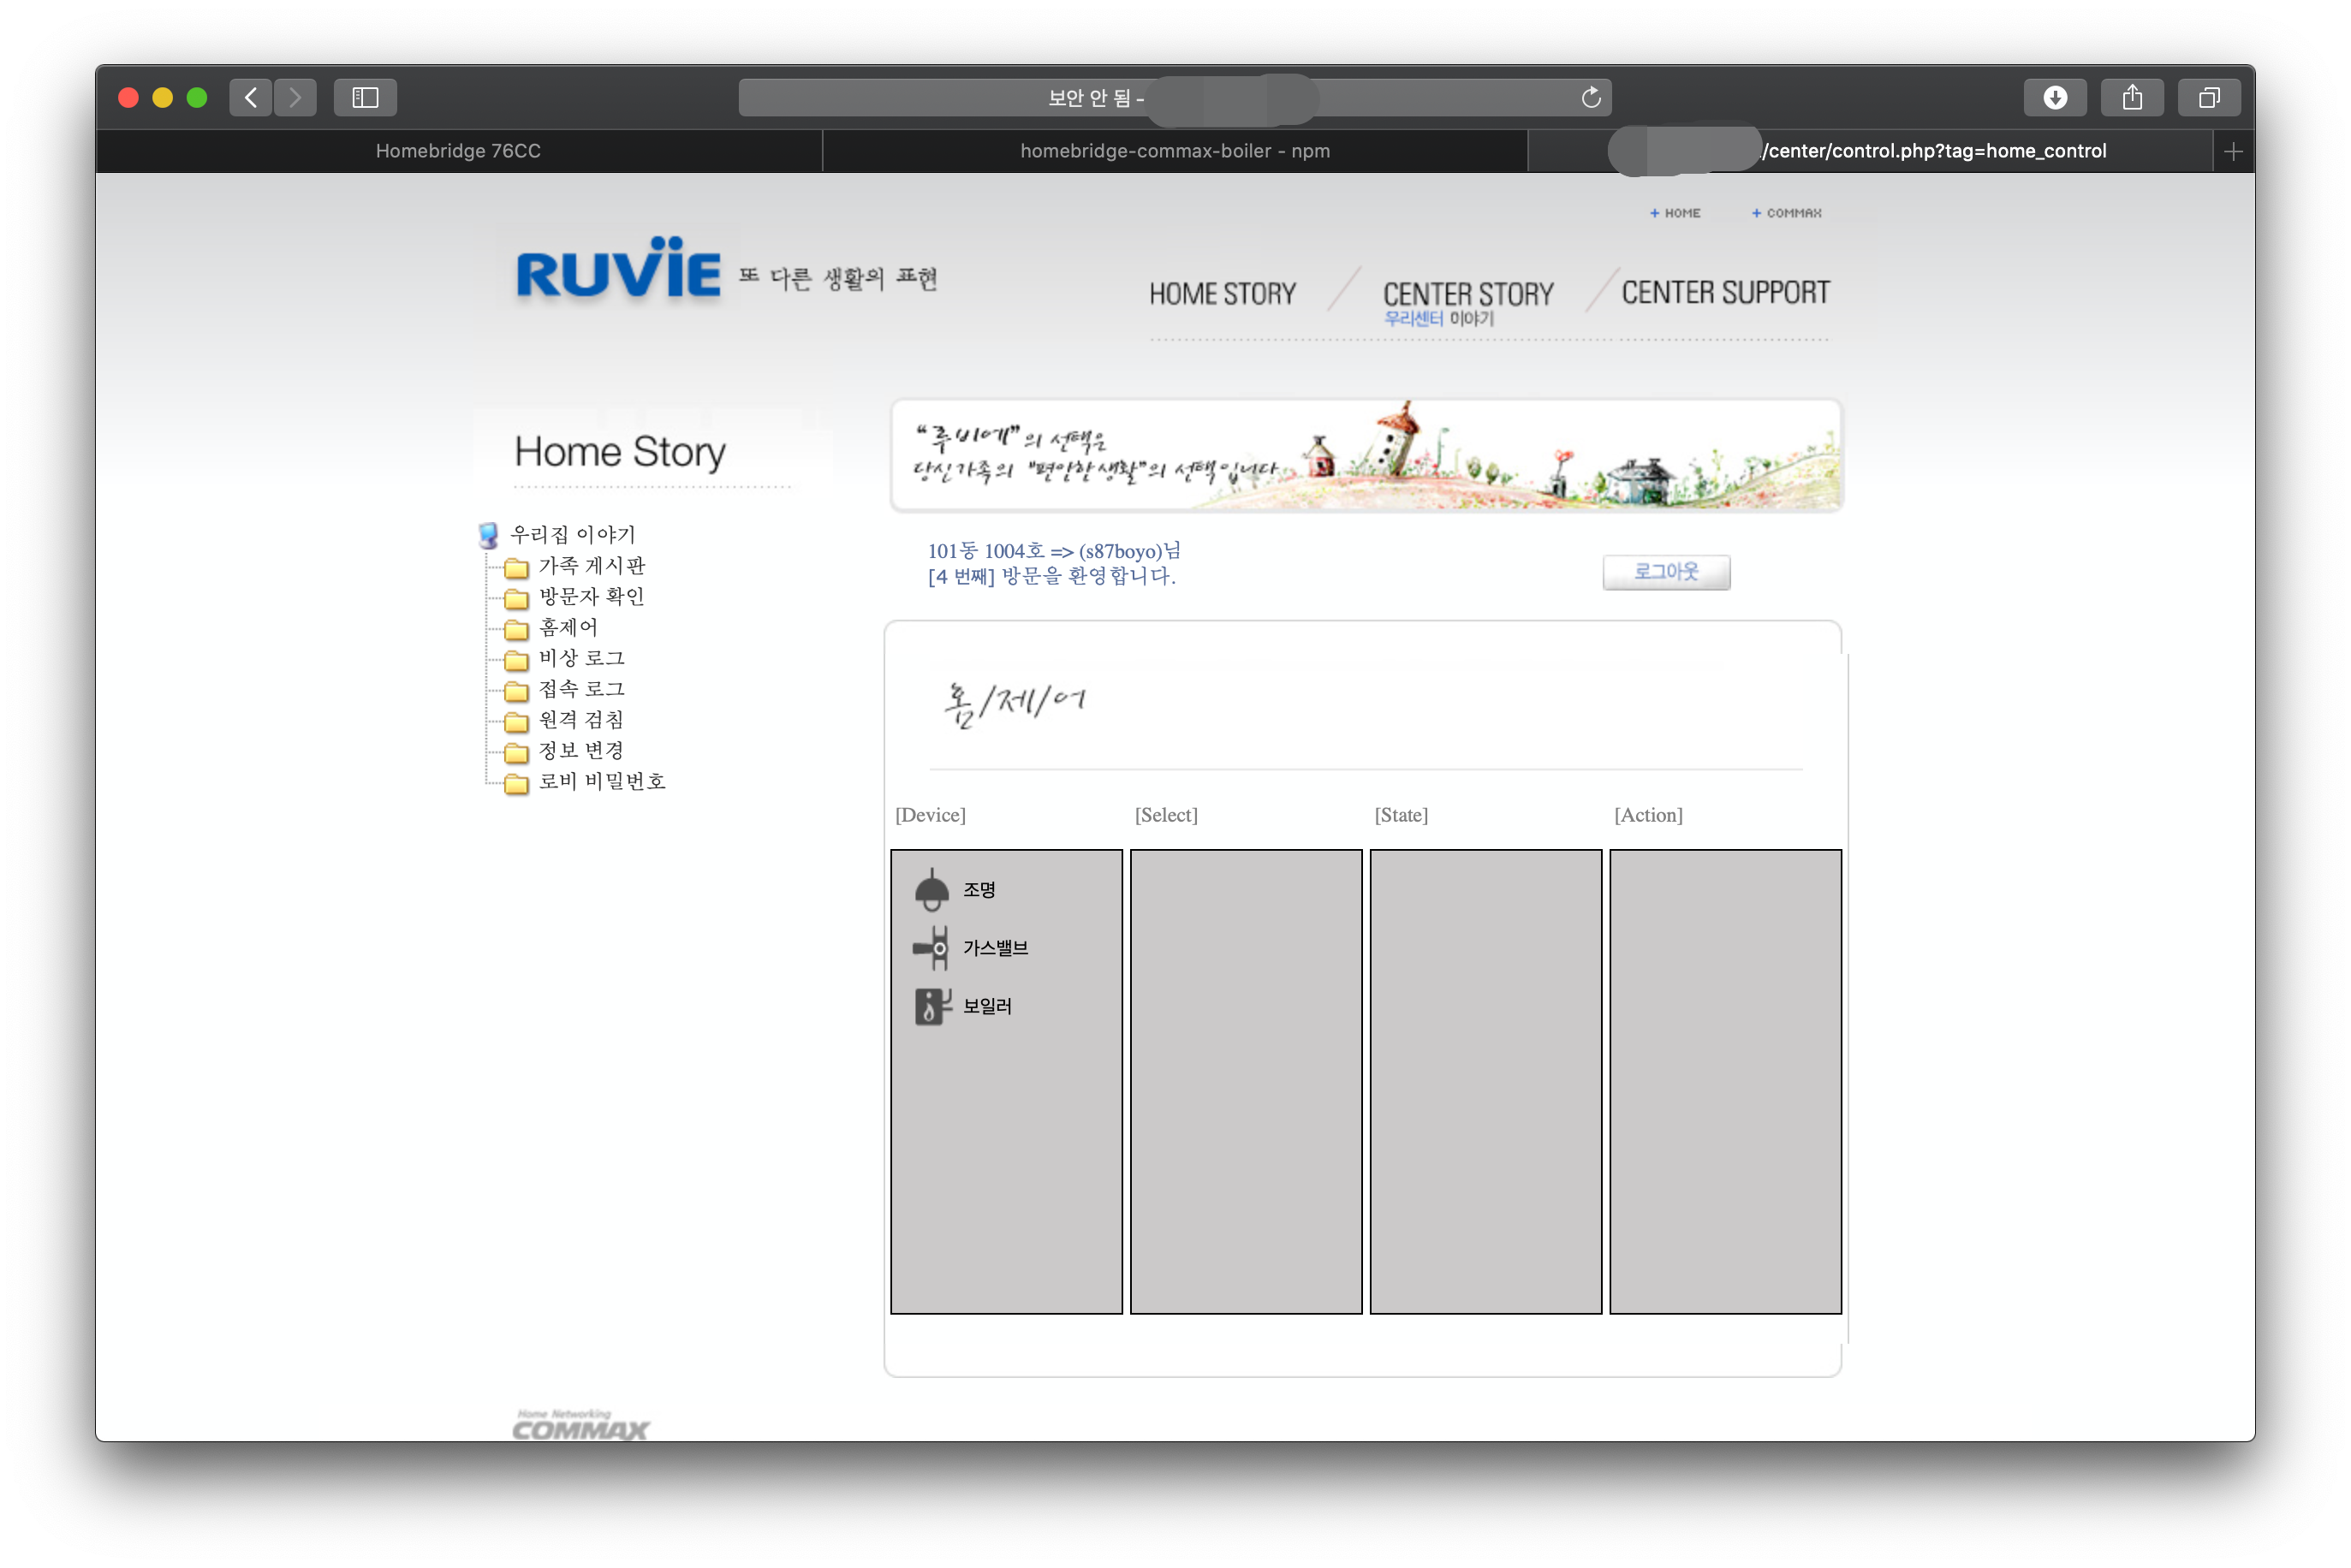The width and height of the screenshot is (2351, 1568).
Task: Click Safari's sidebar toggle icon
Action: pyautogui.click(x=365, y=97)
